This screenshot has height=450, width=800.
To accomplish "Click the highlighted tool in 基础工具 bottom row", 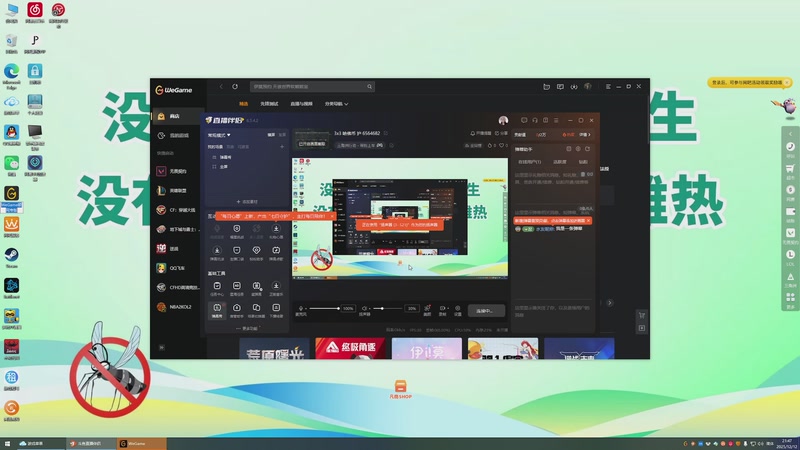I will [x=217, y=310].
